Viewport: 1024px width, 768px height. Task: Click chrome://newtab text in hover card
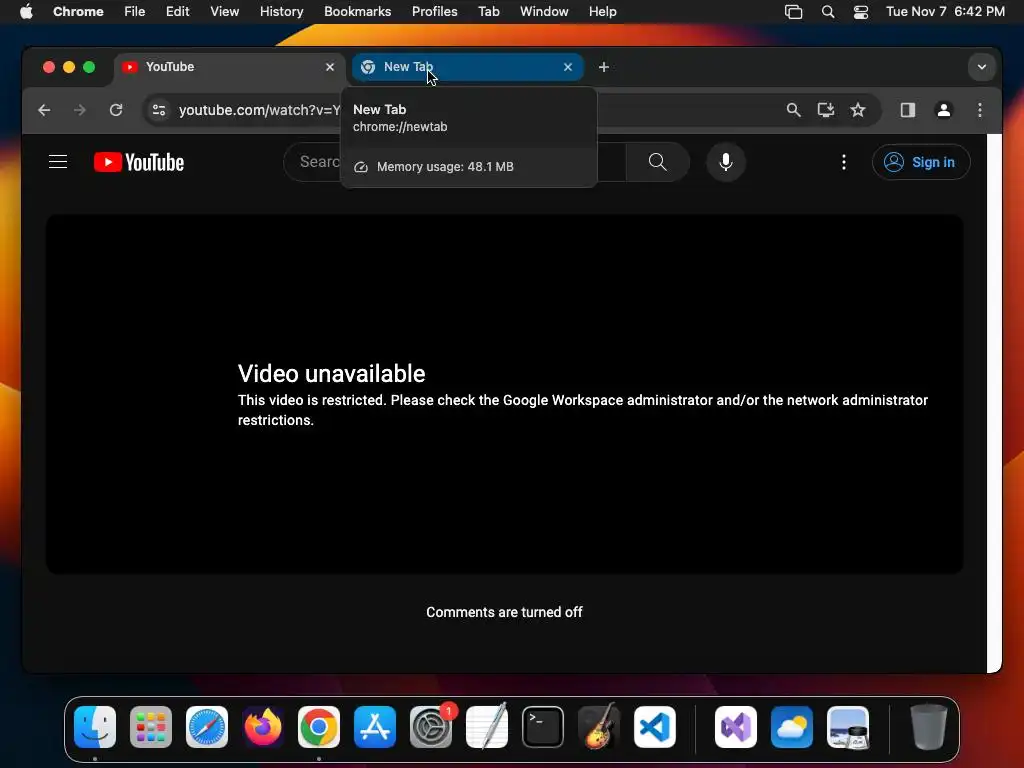click(x=400, y=127)
